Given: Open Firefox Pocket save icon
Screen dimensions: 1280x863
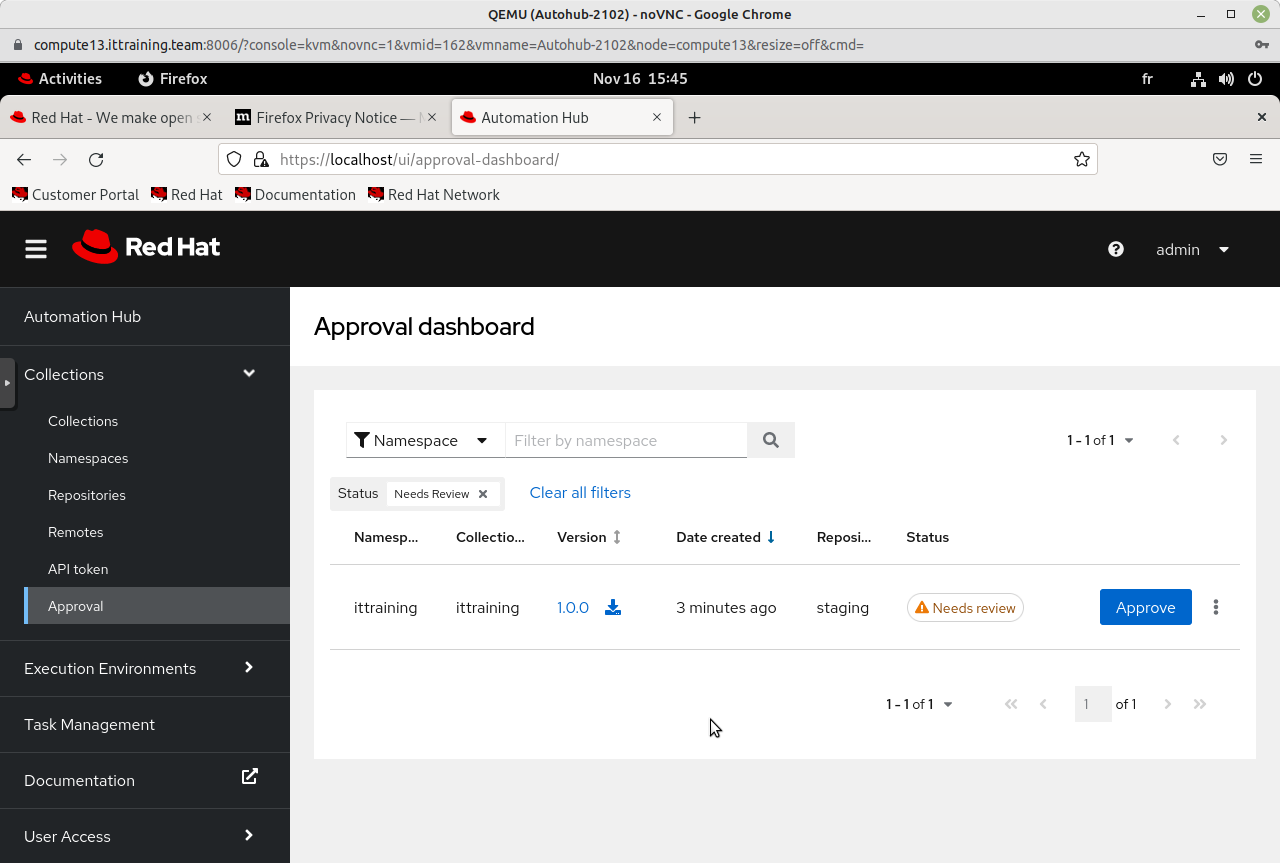Looking at the screenshot, I should [1220, 159].
